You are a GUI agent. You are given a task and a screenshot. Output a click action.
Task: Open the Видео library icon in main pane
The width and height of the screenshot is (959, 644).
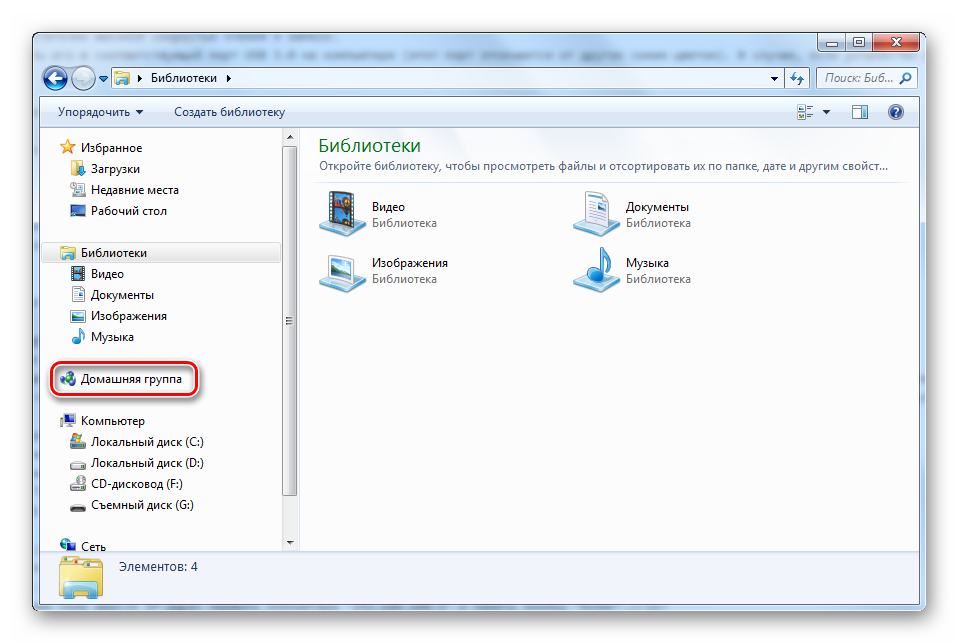(x=343, y=214)
